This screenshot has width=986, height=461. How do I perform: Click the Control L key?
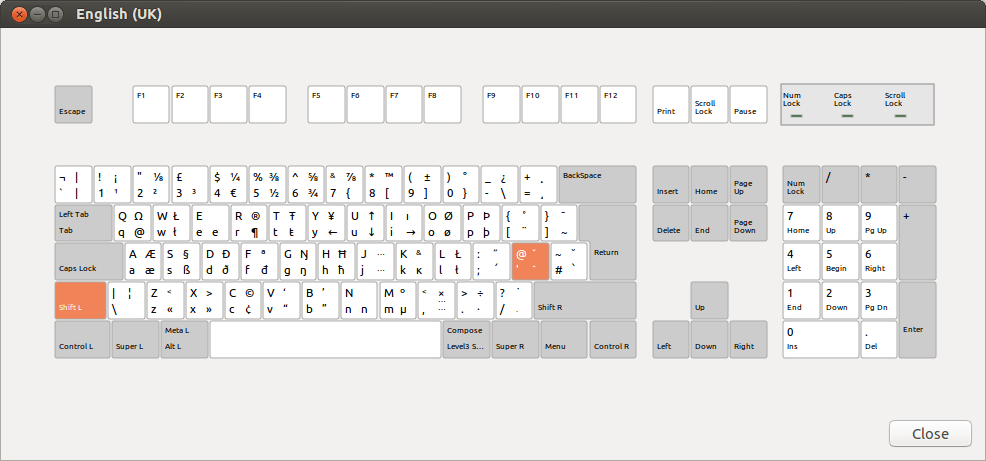[x=82, y=340]
